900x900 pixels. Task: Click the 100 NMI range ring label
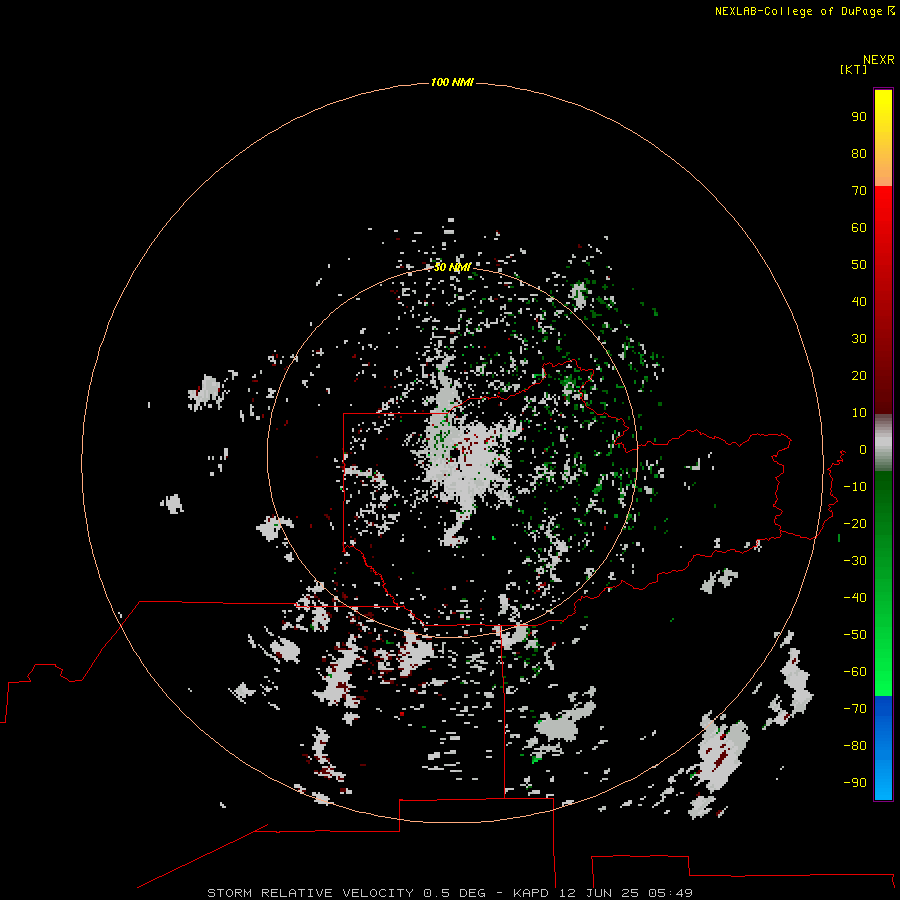pyautogui.click(x=452, y=83)
